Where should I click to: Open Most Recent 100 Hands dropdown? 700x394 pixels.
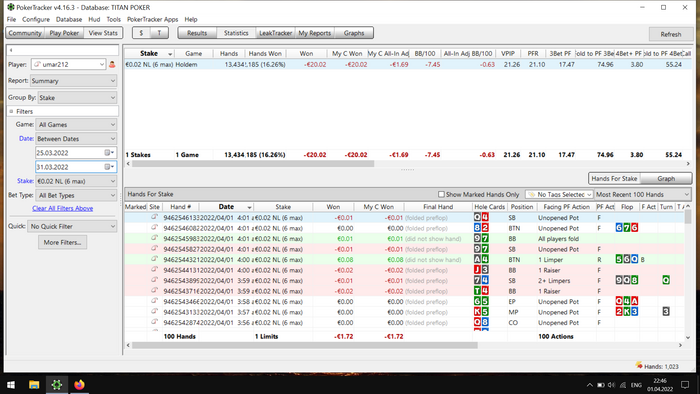click(x=642, y=194)
